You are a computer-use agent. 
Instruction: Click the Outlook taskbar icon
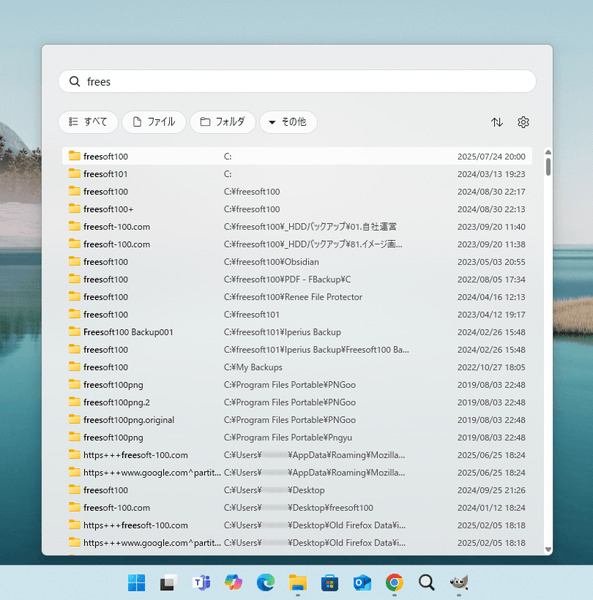coord(362,582)
